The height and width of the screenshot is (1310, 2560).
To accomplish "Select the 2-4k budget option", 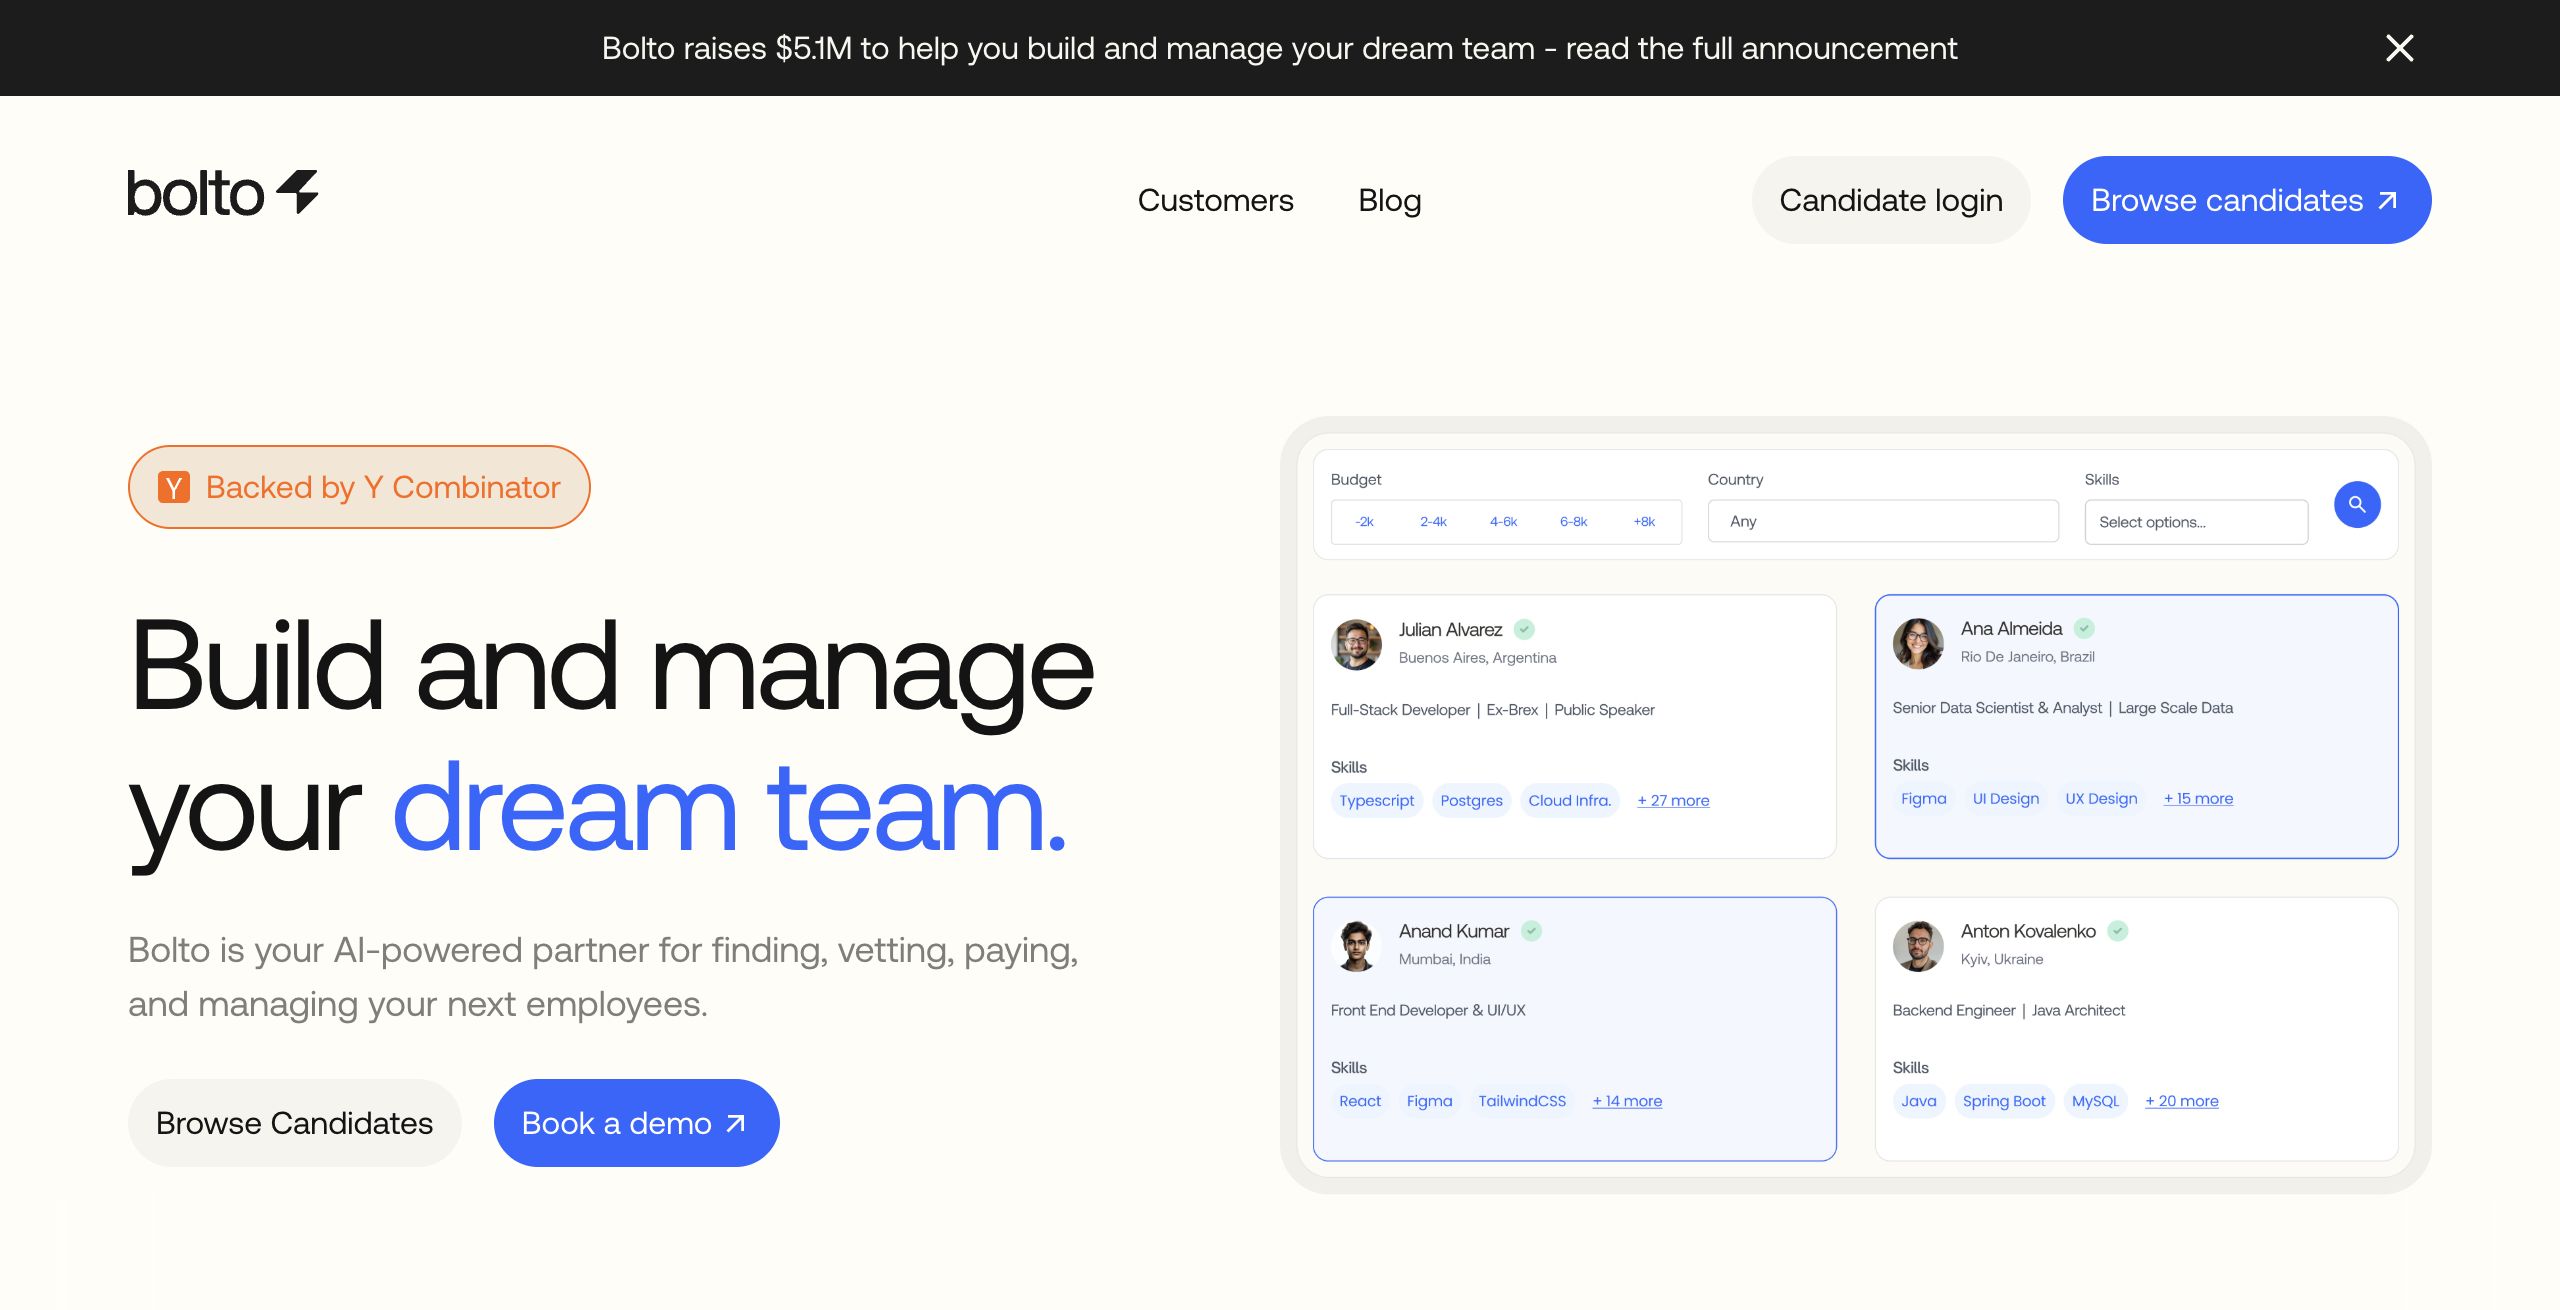I will (x=1433, y=521).
